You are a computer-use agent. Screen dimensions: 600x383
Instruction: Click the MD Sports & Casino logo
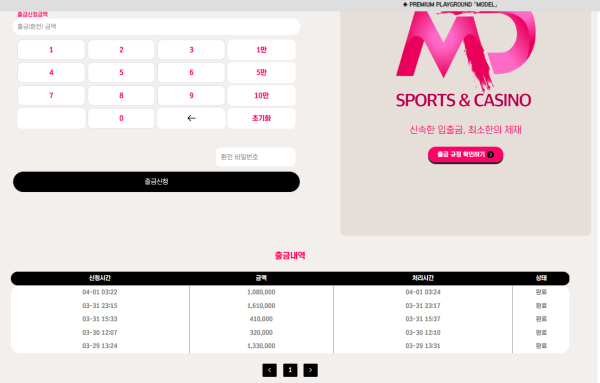coord(465,60)
